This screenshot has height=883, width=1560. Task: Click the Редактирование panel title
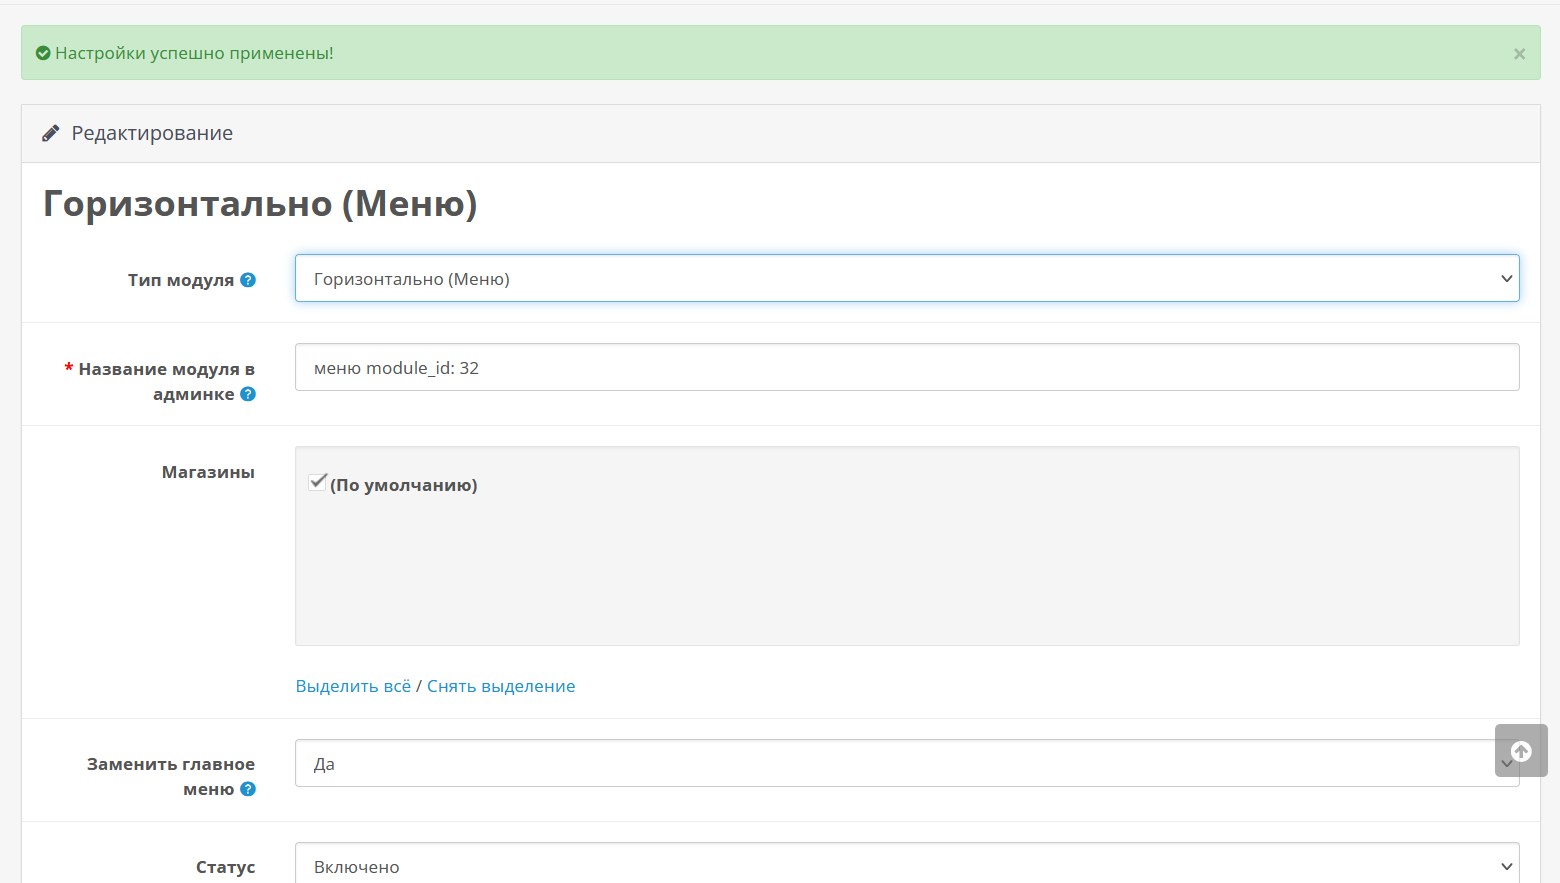[x=152, y=134]
